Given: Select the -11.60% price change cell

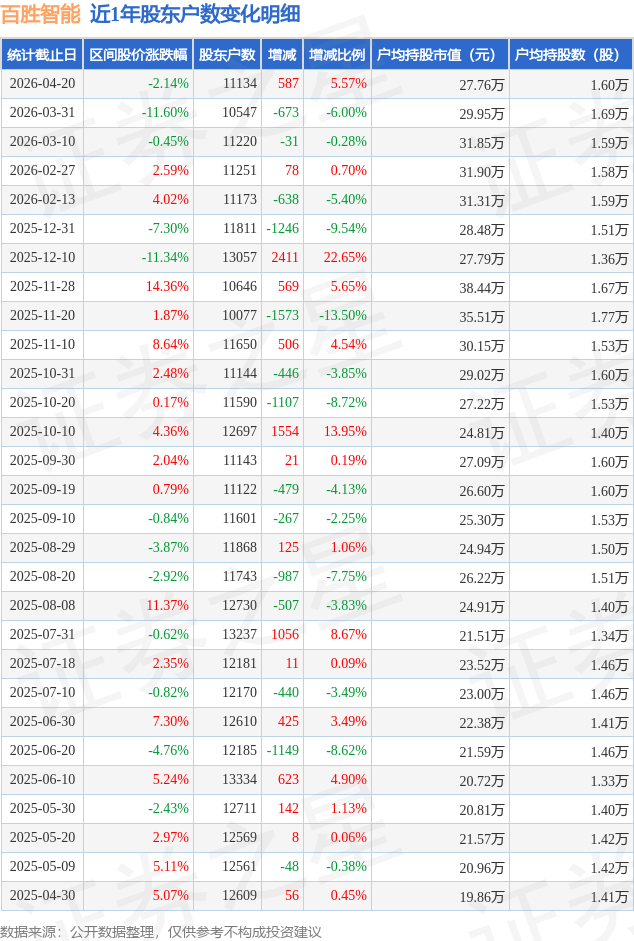Looking at the screenshot, I should click(164, 113).
